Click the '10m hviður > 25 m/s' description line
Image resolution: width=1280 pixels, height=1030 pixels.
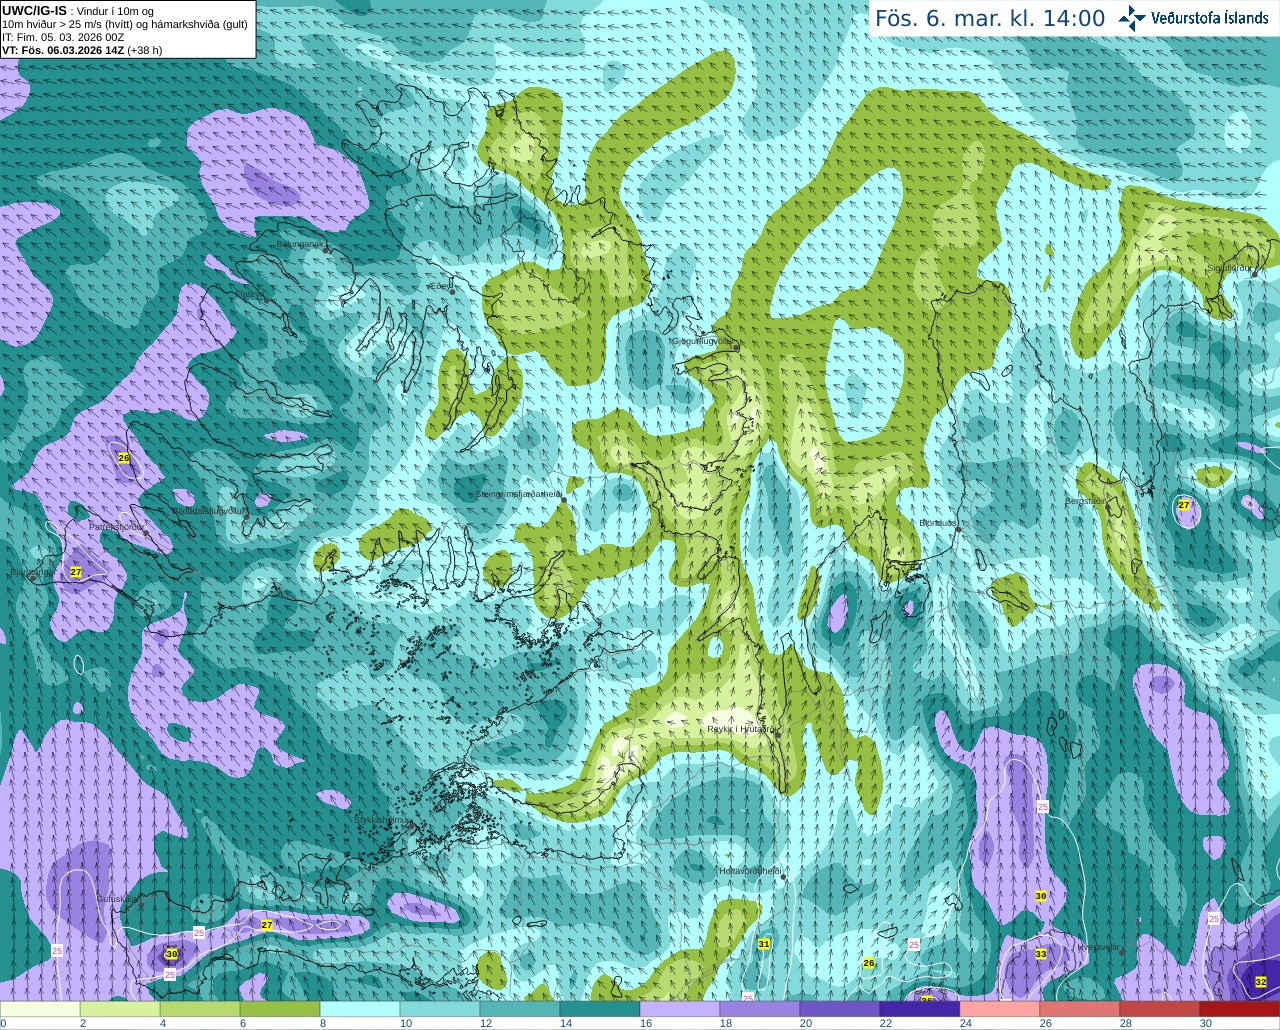125,24
